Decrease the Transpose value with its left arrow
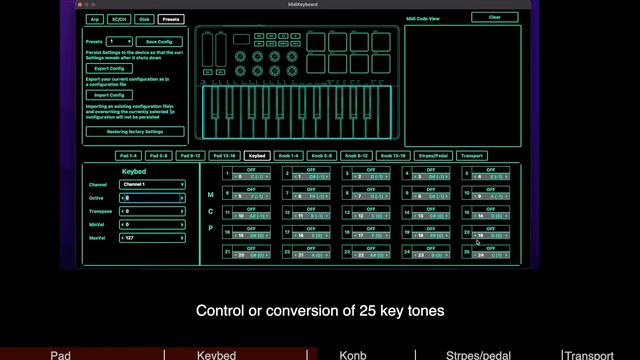The width and height of the screenshot is (640, 360). click(x=123, y=211)
